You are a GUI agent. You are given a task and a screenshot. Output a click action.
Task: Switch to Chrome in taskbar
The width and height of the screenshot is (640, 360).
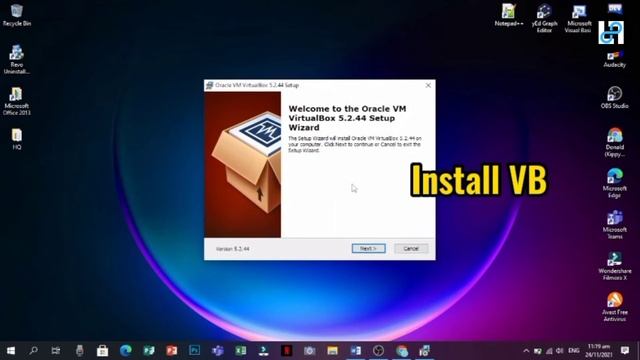402,351
